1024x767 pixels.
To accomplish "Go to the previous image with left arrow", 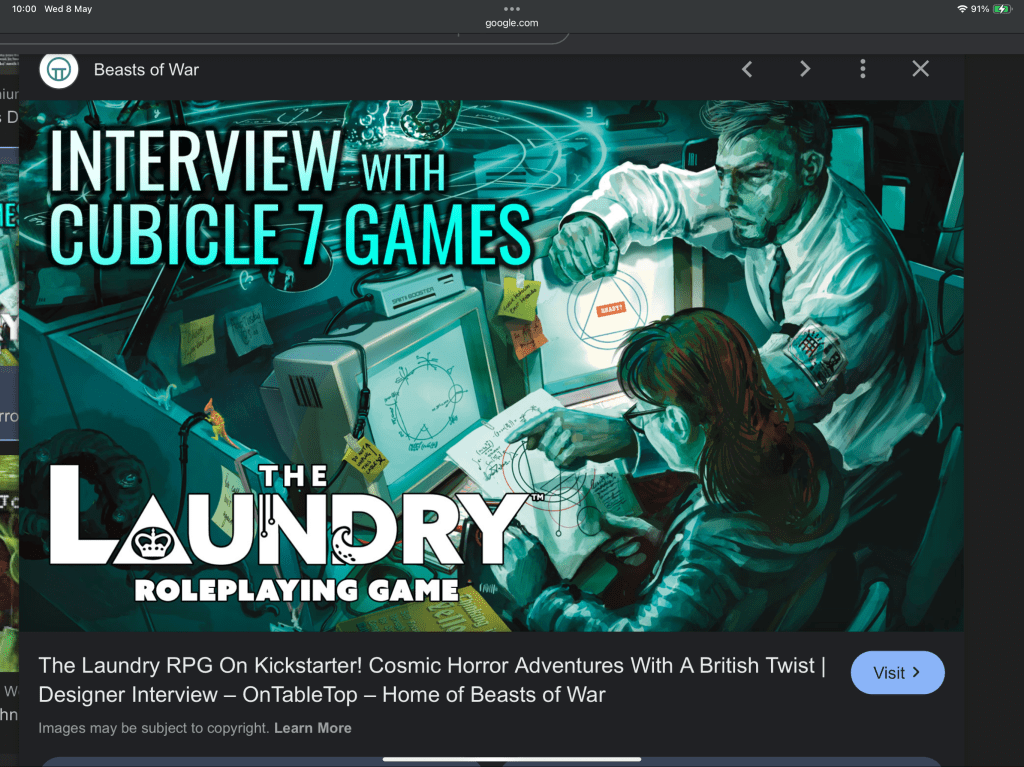I will click(x=746, y=69).
